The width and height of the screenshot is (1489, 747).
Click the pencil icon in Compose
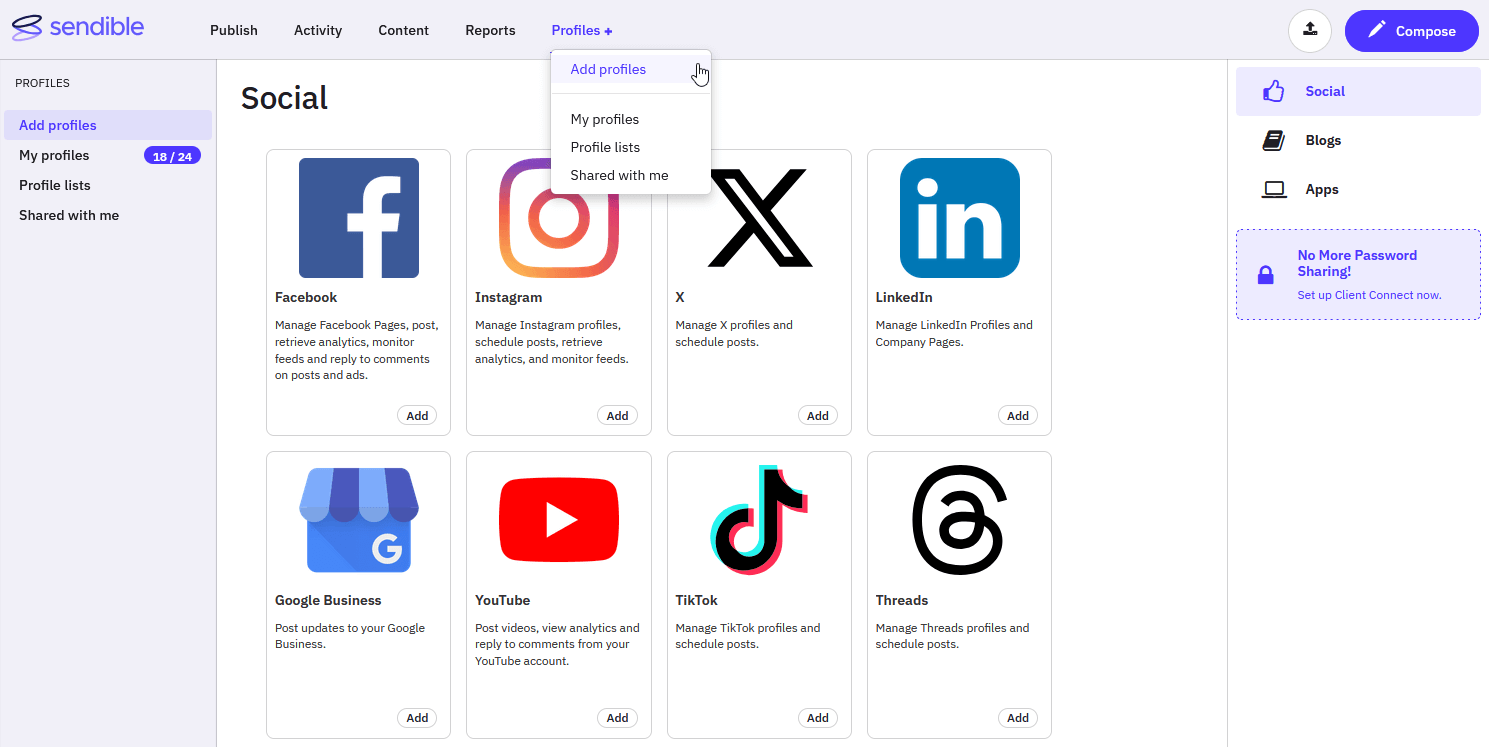[1377, 30]
